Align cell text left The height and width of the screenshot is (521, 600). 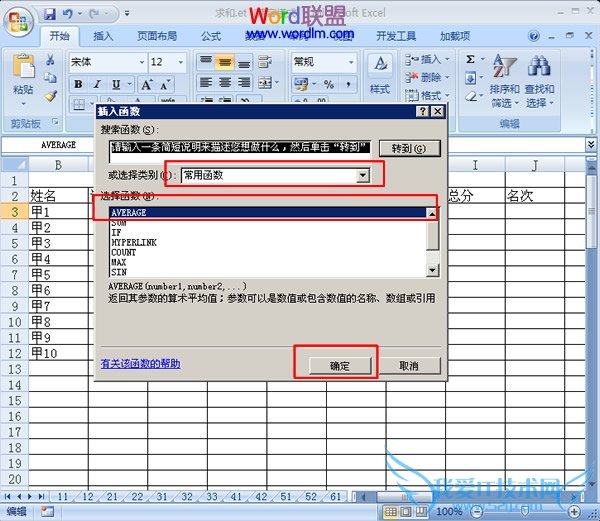206,83
